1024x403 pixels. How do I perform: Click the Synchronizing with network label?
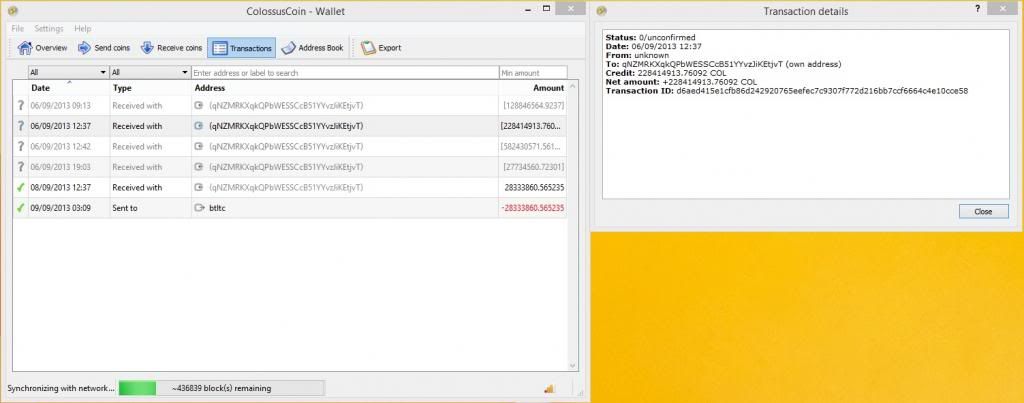pyautogui.click(x=61, y=388)
